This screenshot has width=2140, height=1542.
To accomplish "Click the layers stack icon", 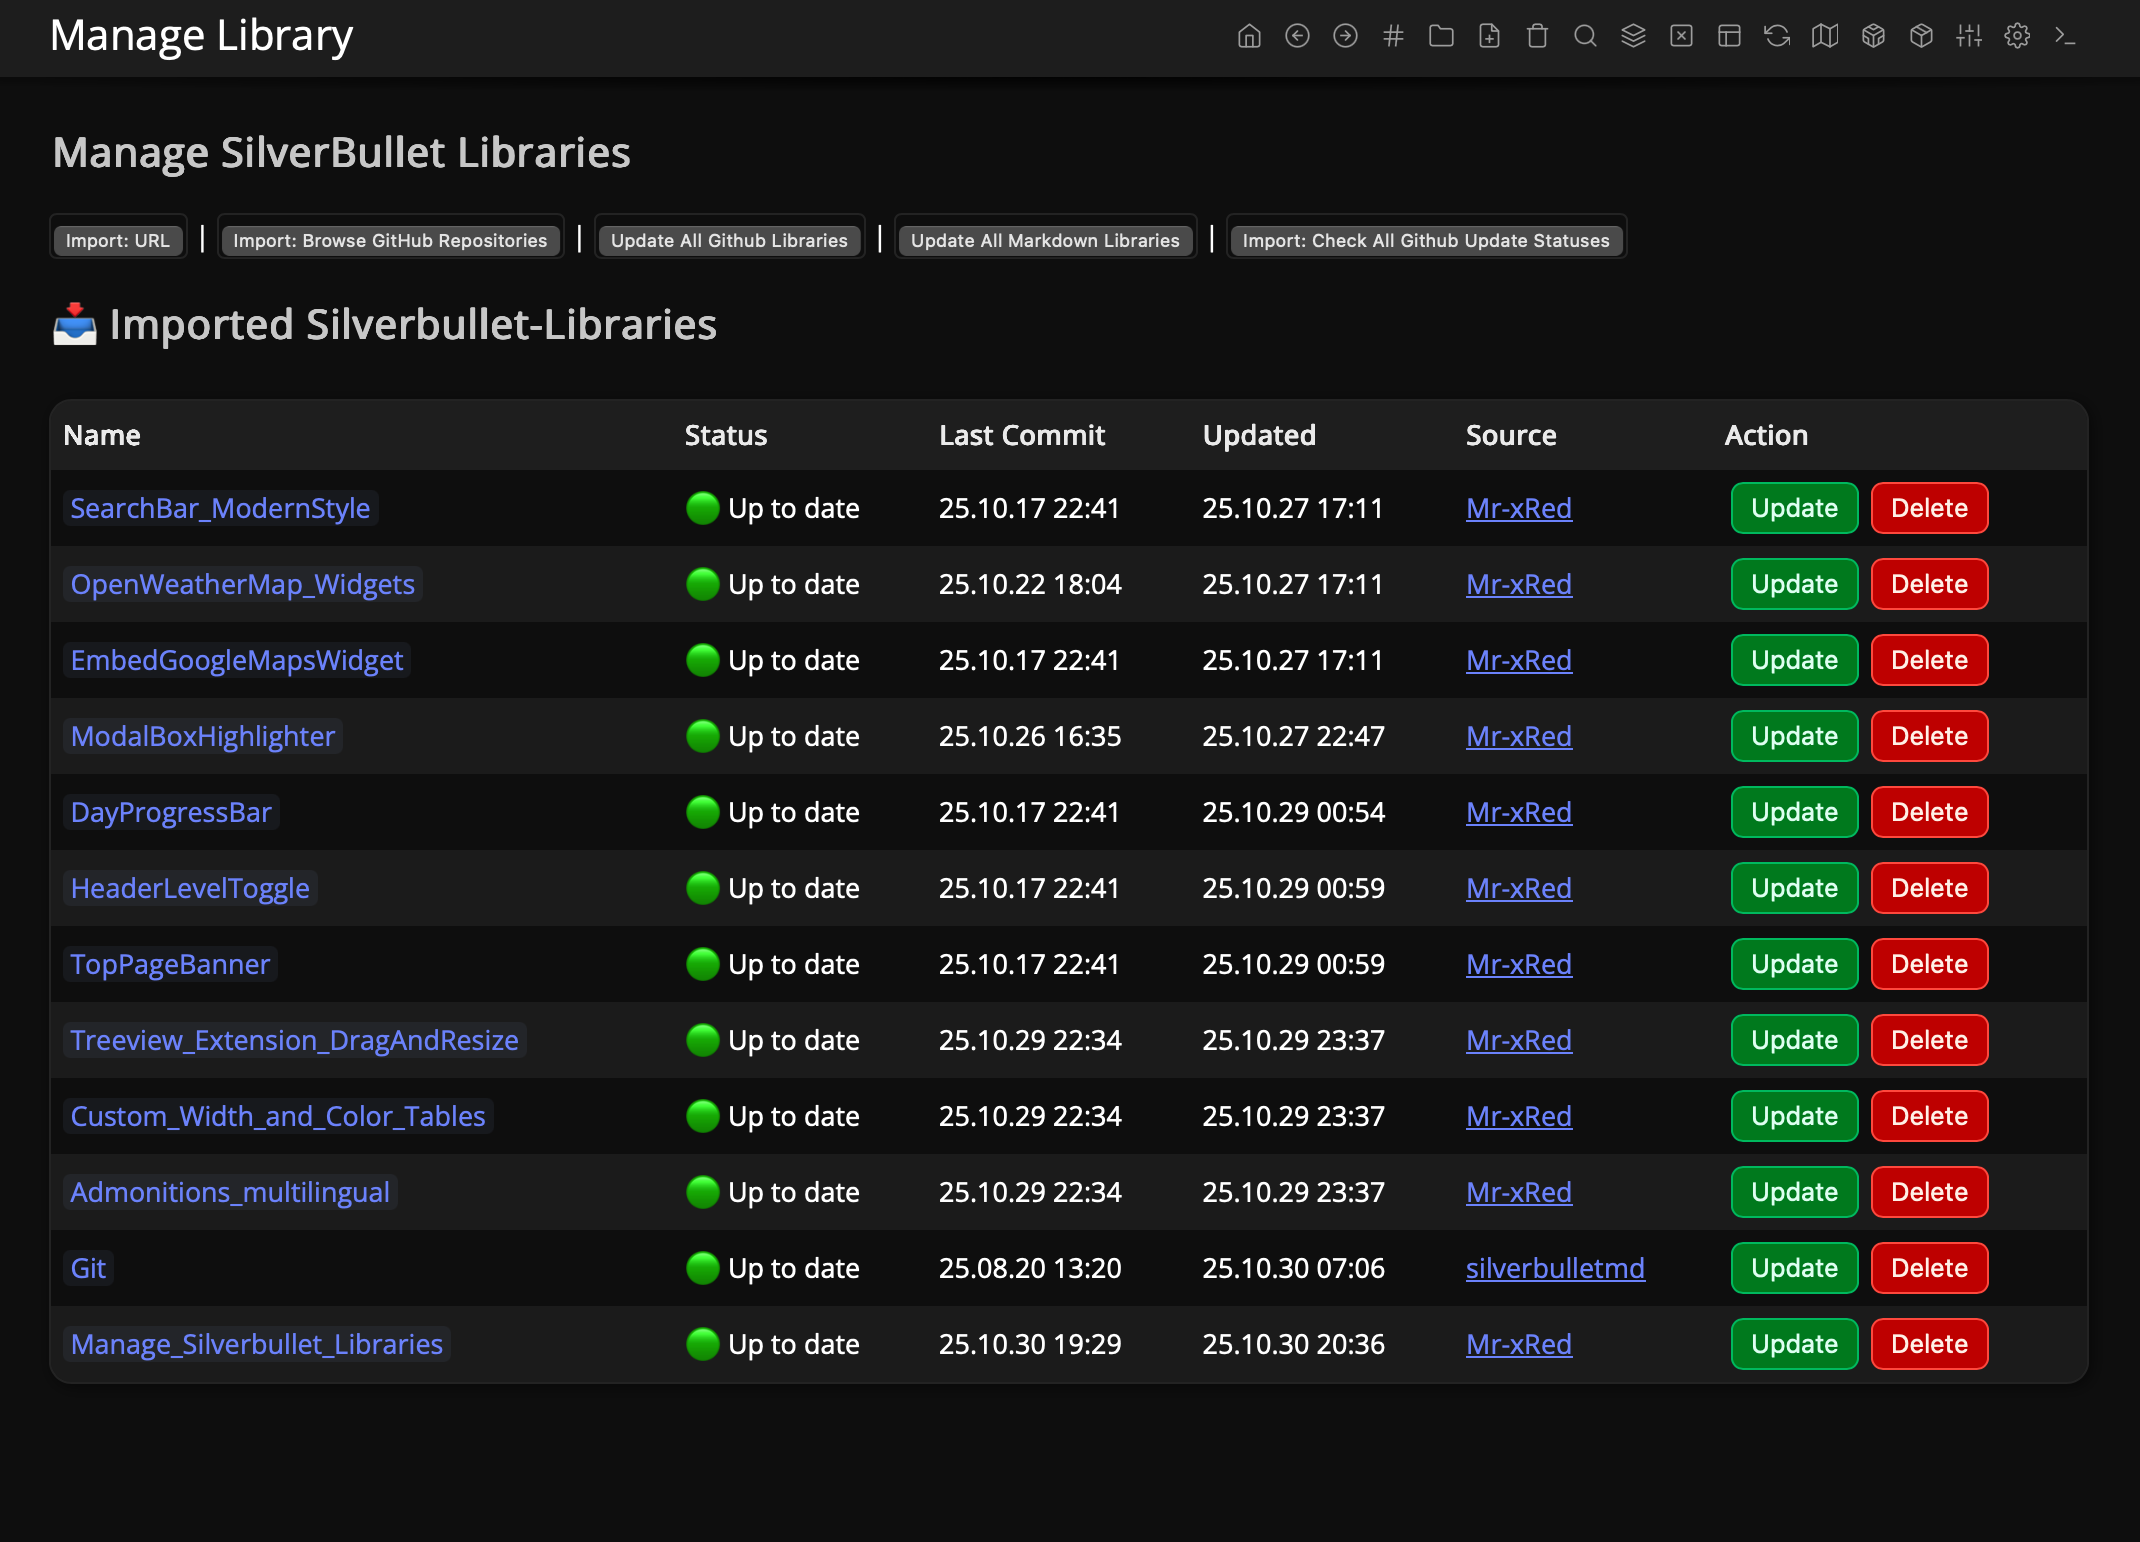I will point(1633,37).
